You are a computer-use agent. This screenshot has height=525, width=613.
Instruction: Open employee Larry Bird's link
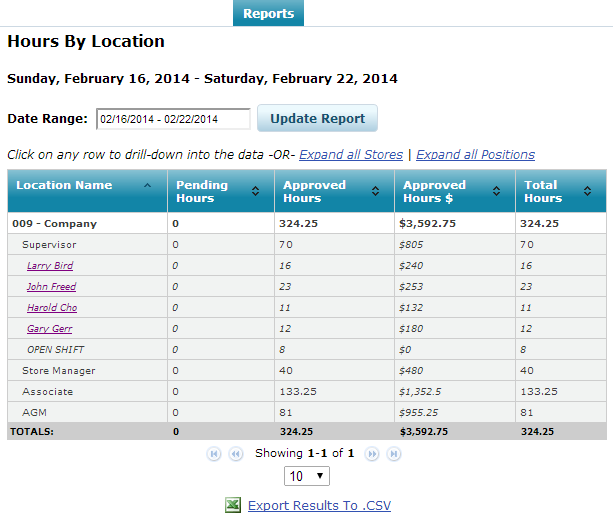tap(50, 266)
